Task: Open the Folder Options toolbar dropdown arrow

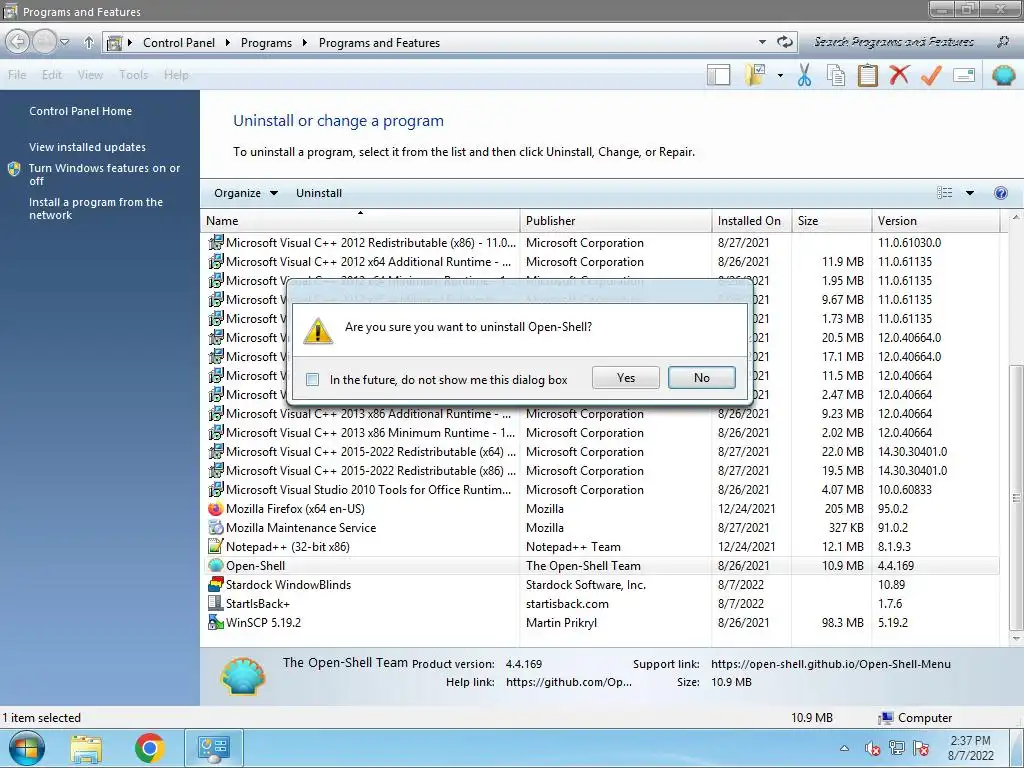Action: click(x=780, y=75)
